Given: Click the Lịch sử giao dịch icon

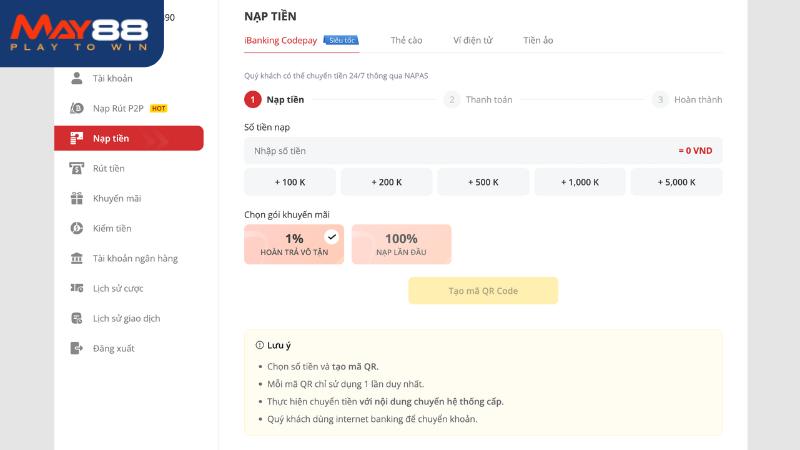Looking at the screenshot, I should [77, 318].
